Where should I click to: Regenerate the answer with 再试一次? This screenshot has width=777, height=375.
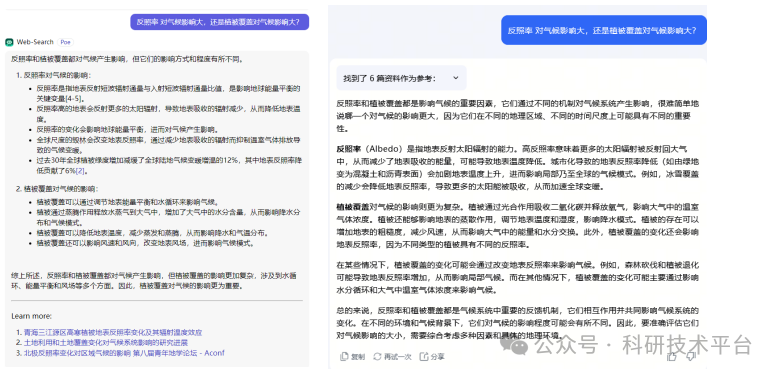(392, 356)
